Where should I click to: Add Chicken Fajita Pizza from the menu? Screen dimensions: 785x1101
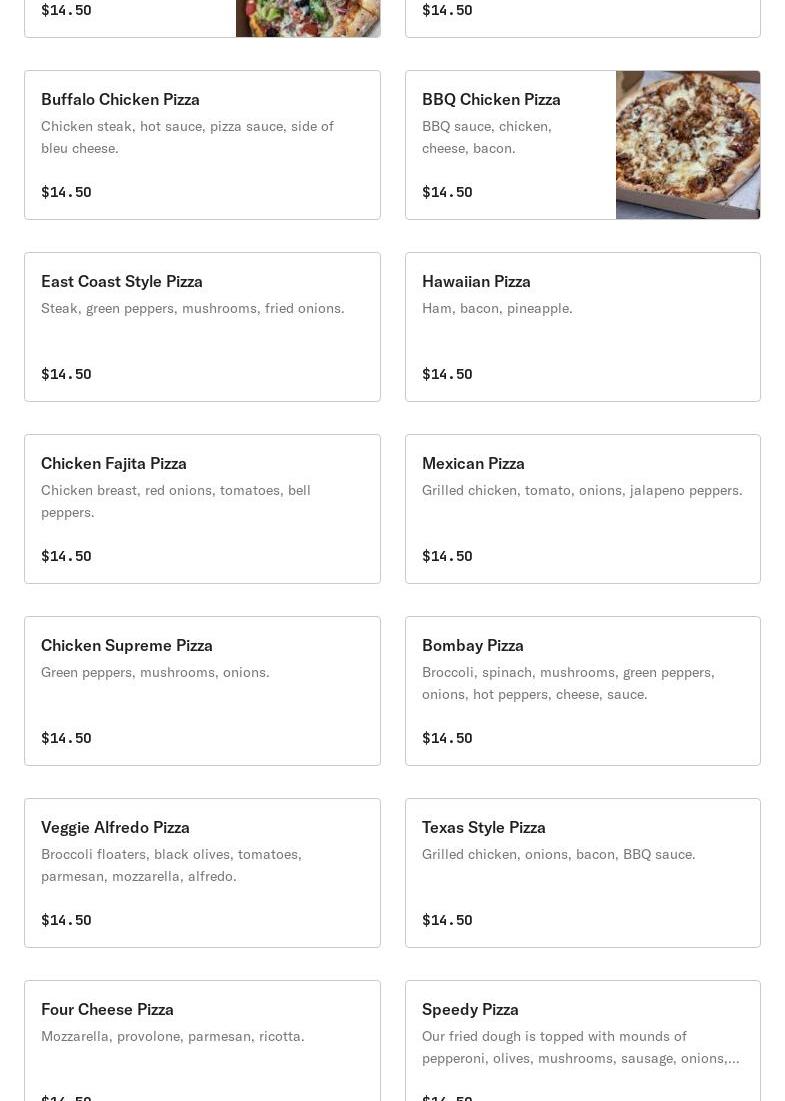tap(202, 509)
